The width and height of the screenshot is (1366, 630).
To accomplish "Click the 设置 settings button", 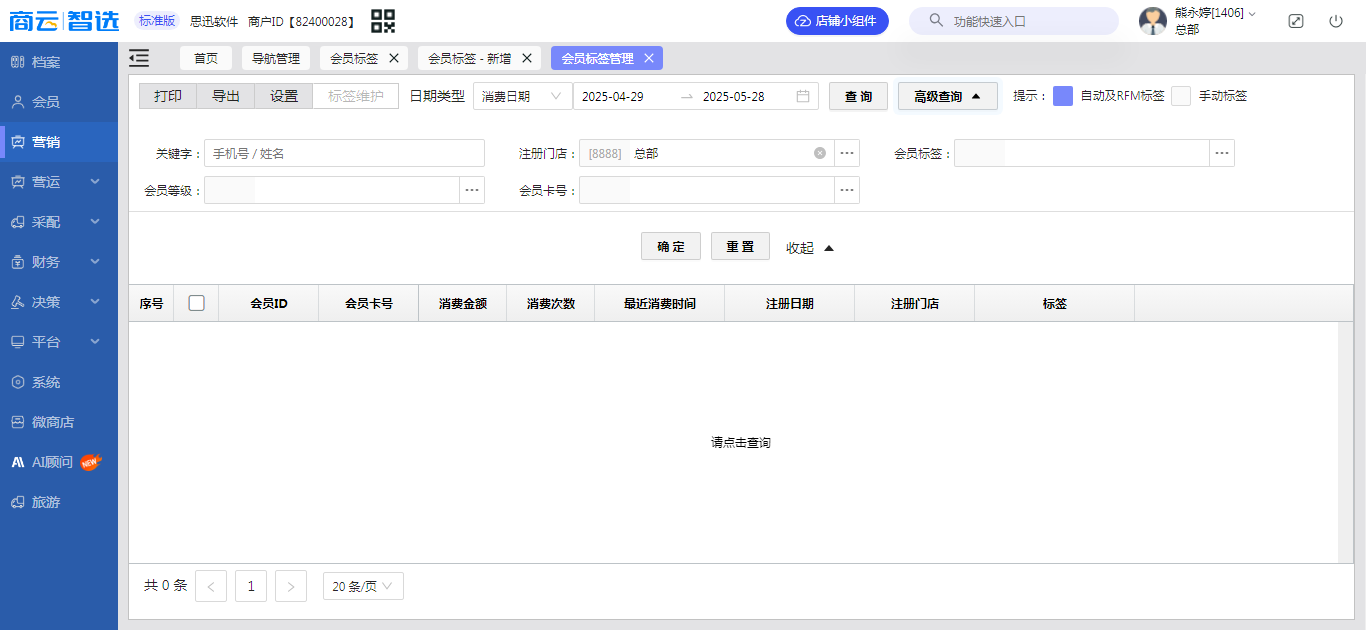I will [284, 96].
